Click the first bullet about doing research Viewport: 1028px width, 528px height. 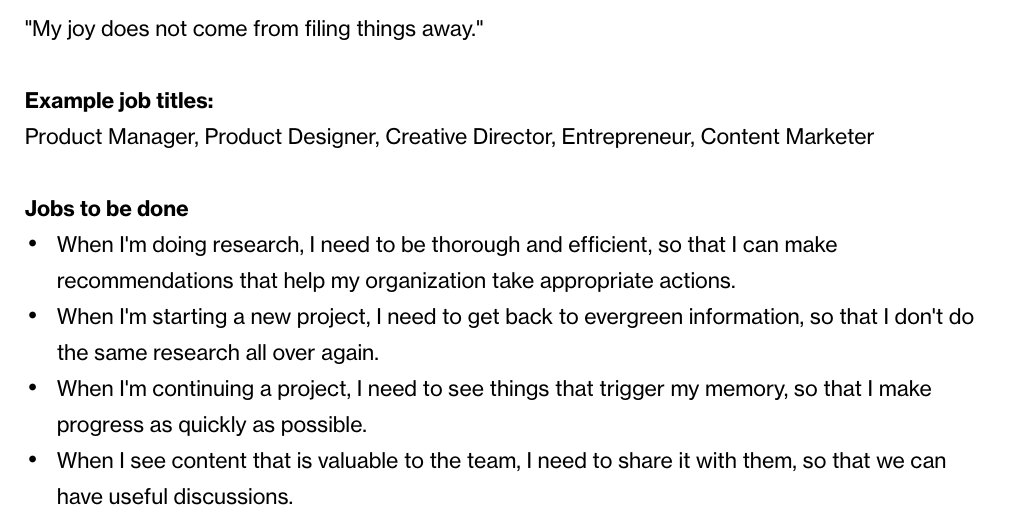tap(447, 263)
